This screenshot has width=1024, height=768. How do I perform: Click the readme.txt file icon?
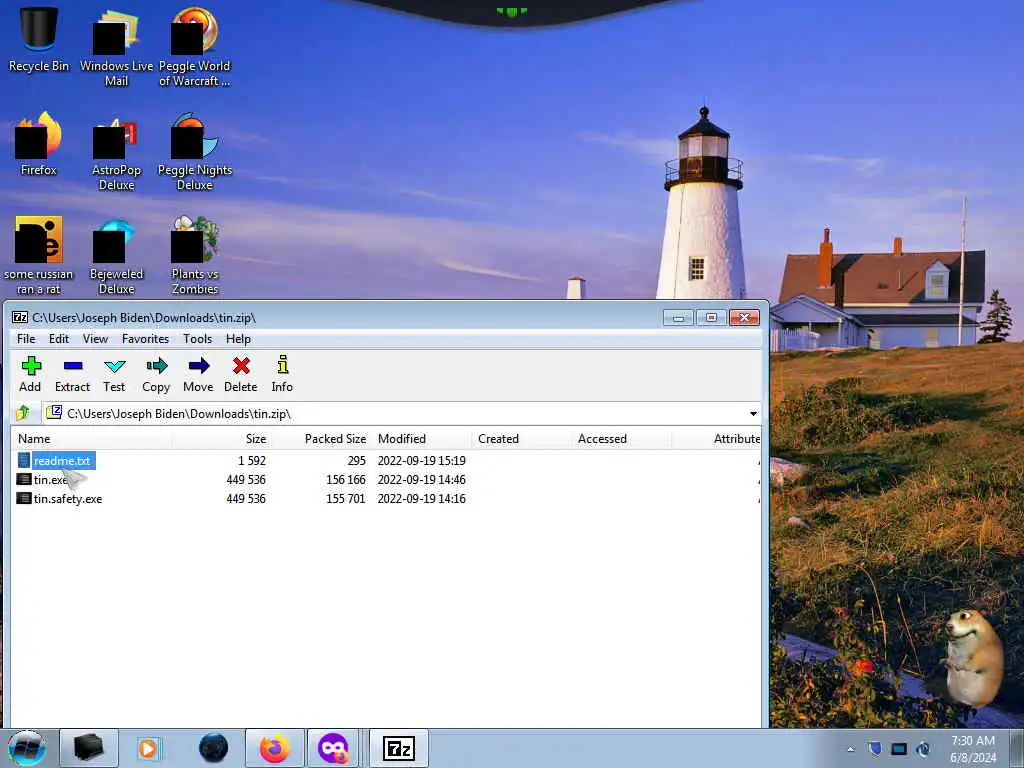tap(24, 460)
